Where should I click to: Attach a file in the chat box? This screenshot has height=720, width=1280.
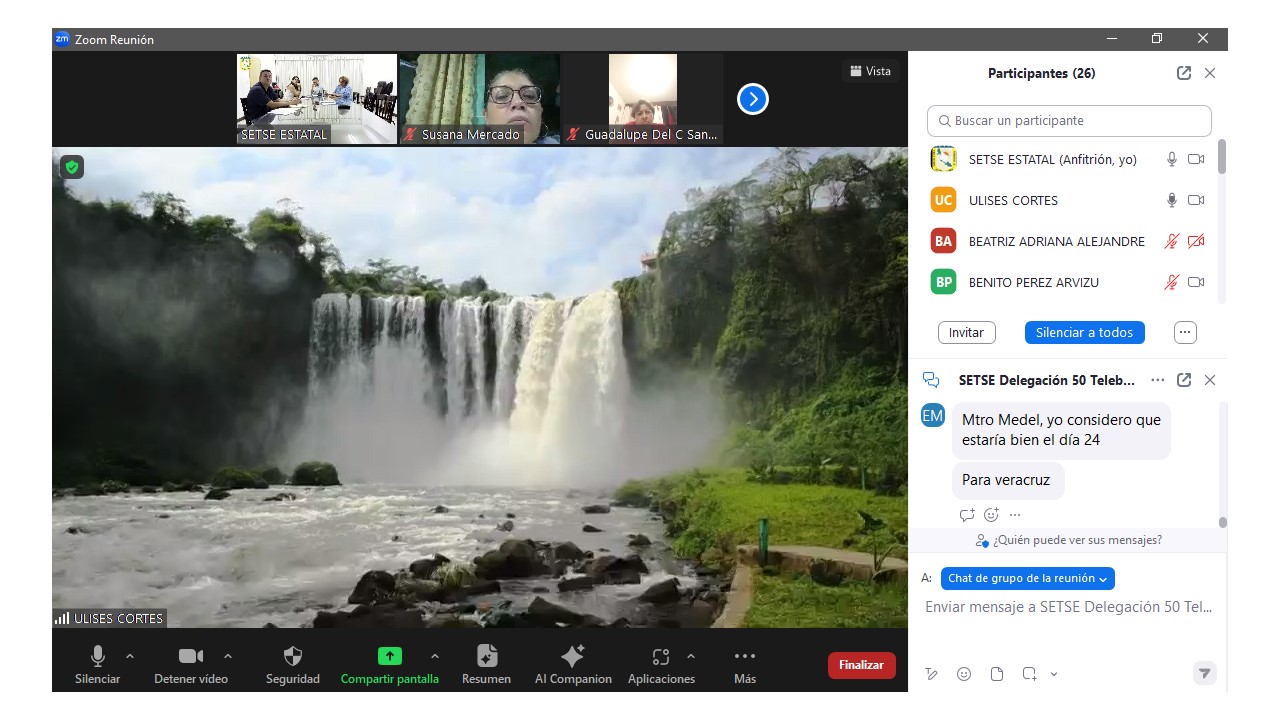coord(997,674)
